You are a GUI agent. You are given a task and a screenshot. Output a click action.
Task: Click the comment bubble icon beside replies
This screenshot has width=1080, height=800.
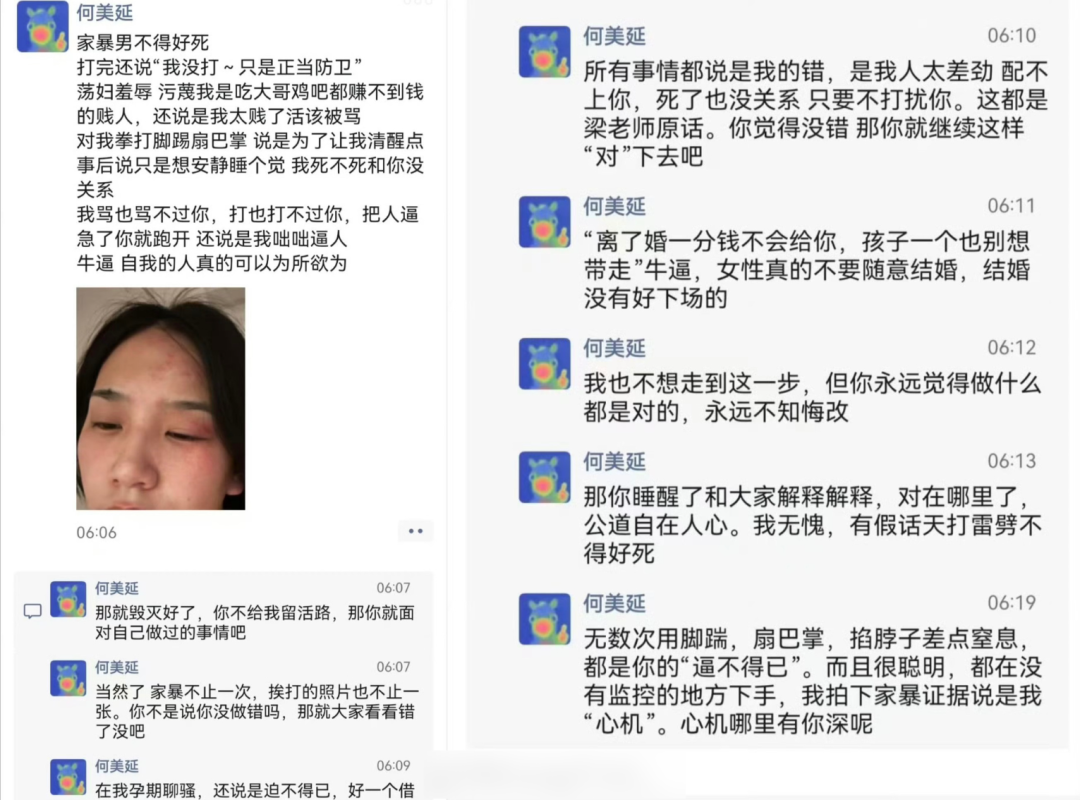(x=32, y=611)
